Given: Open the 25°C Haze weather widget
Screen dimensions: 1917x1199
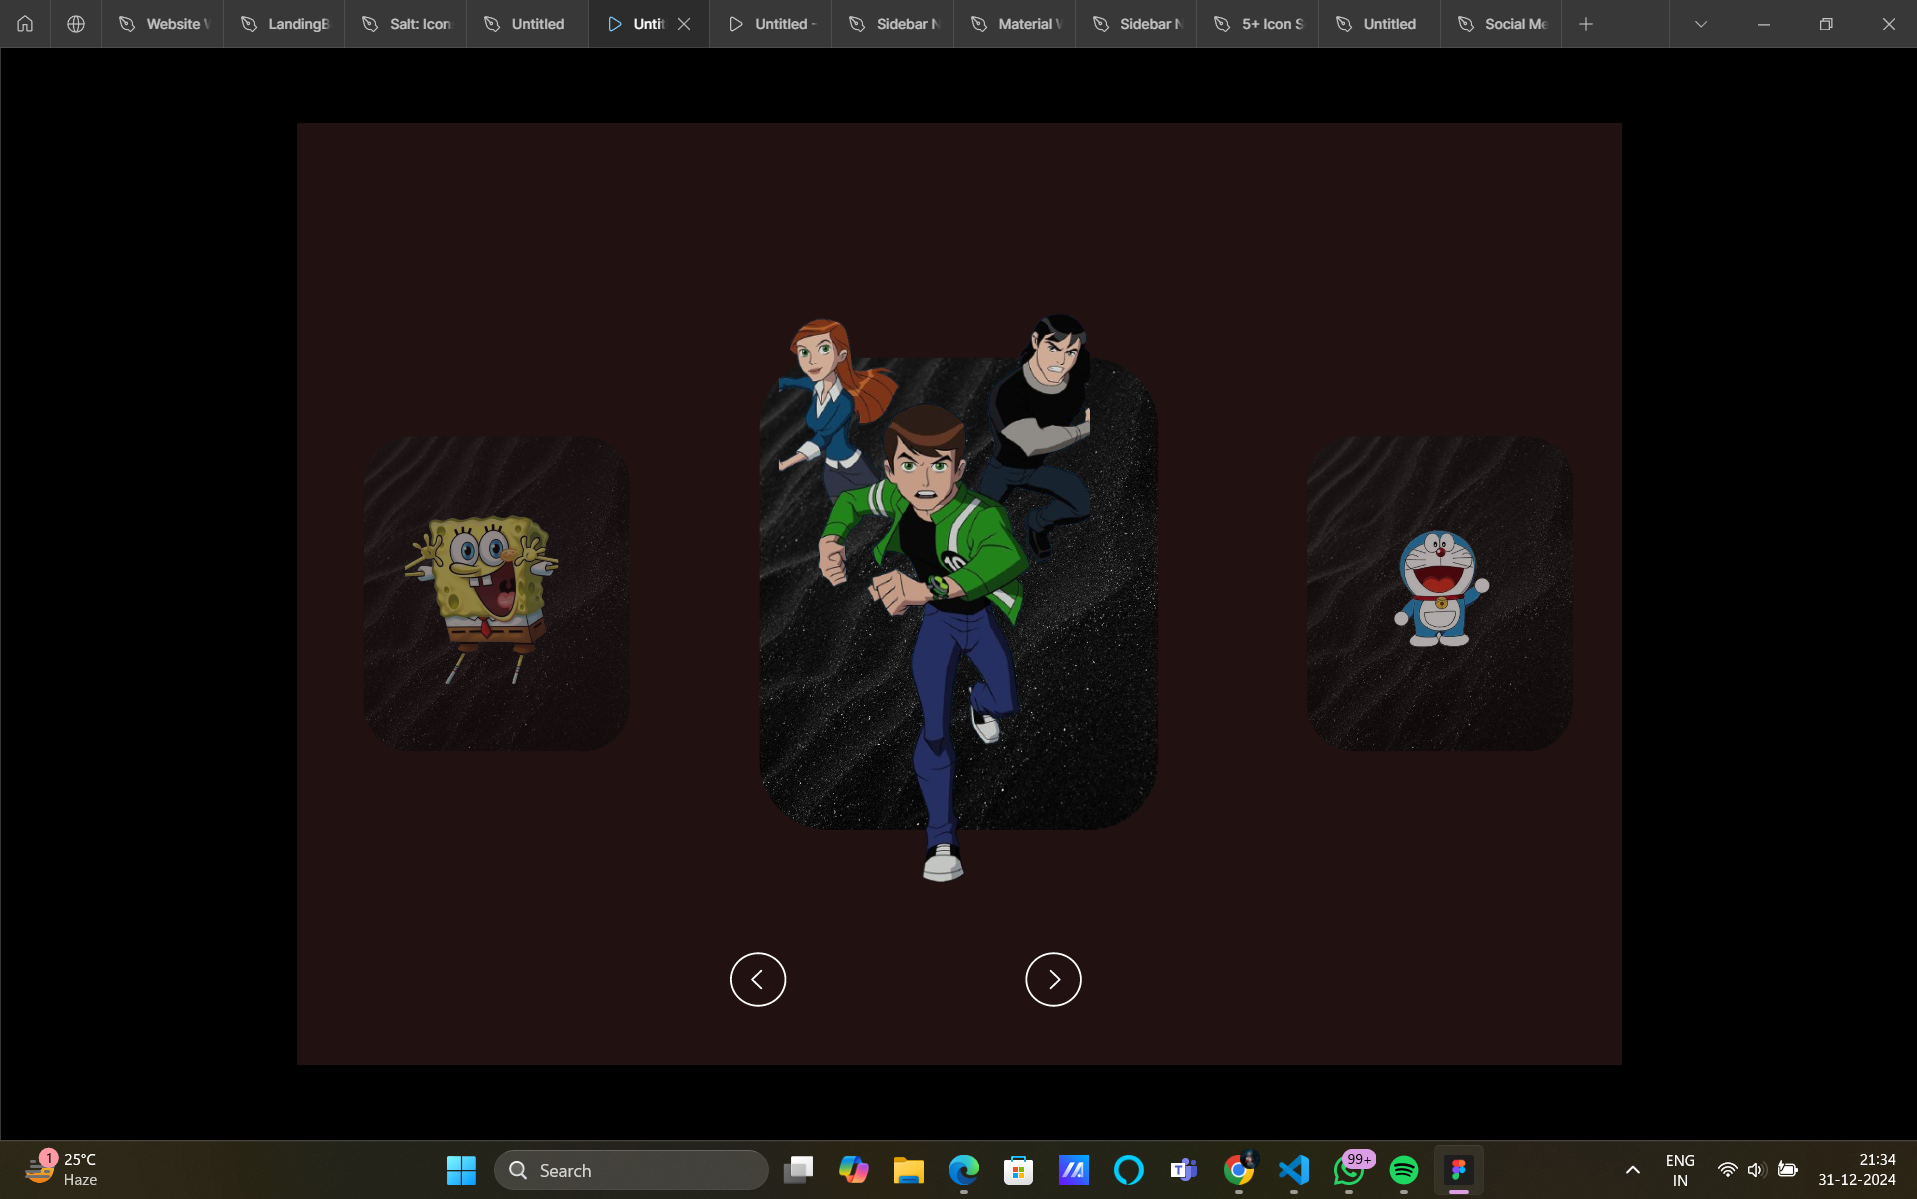Looking at the screenshot, I should [x=62, y=1170].
